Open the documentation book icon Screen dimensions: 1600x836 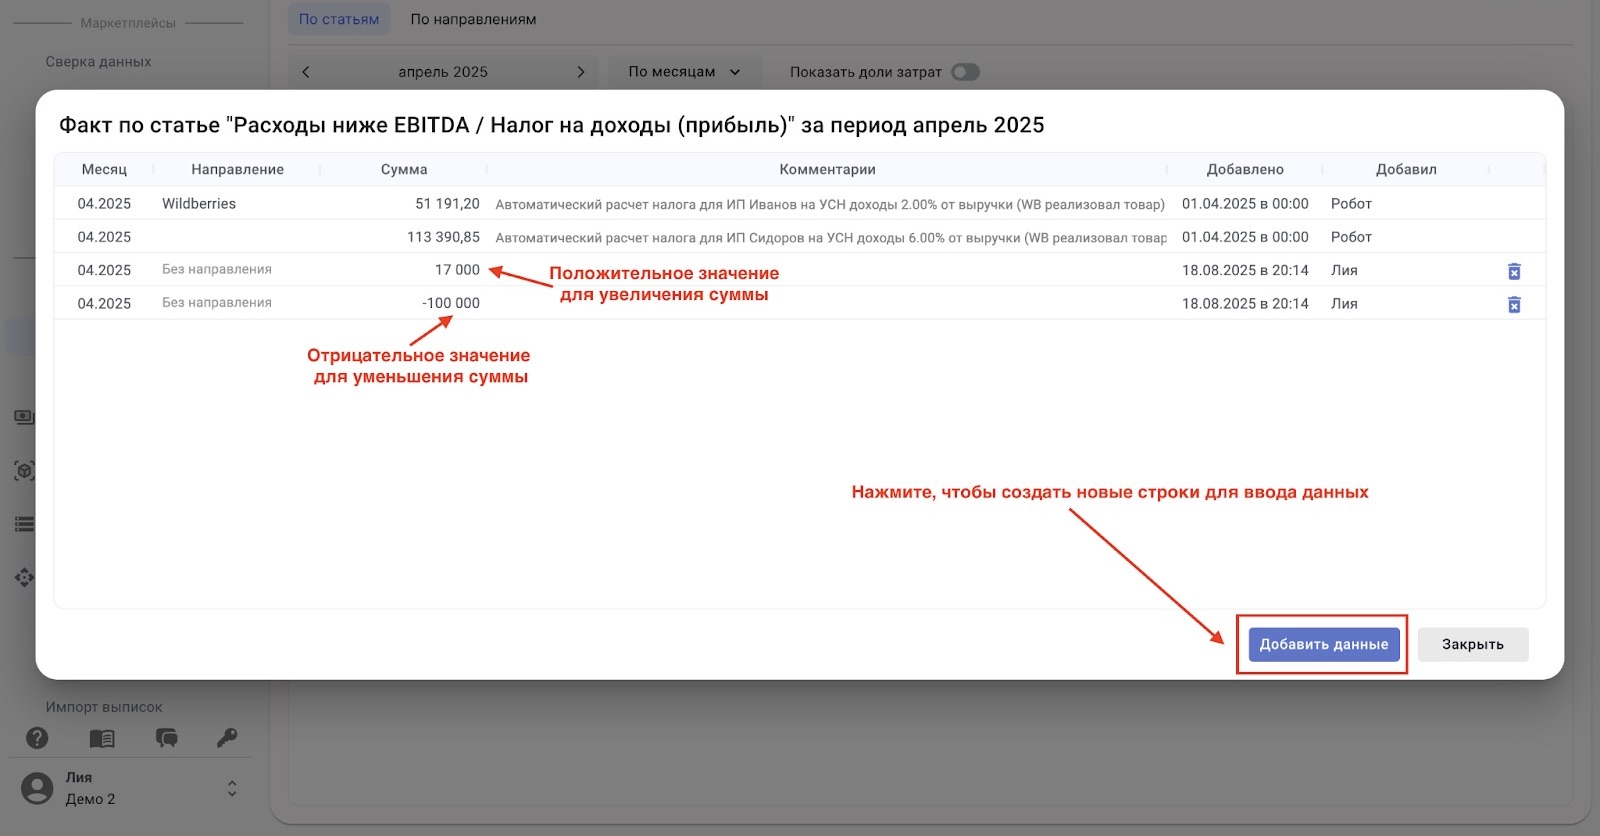(x=102, y=738)
